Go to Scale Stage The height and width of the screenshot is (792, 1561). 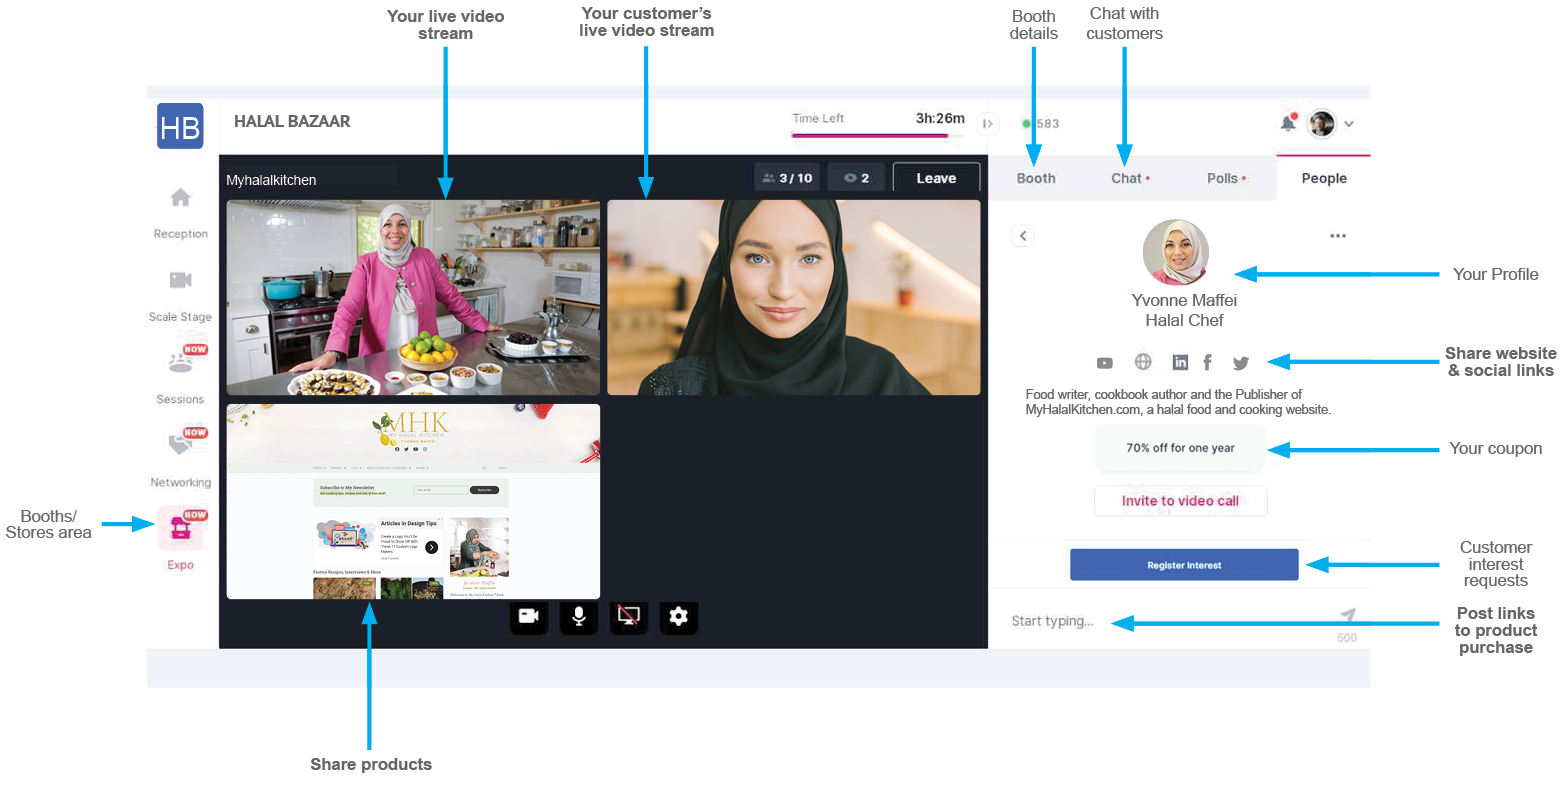[180, 295]
